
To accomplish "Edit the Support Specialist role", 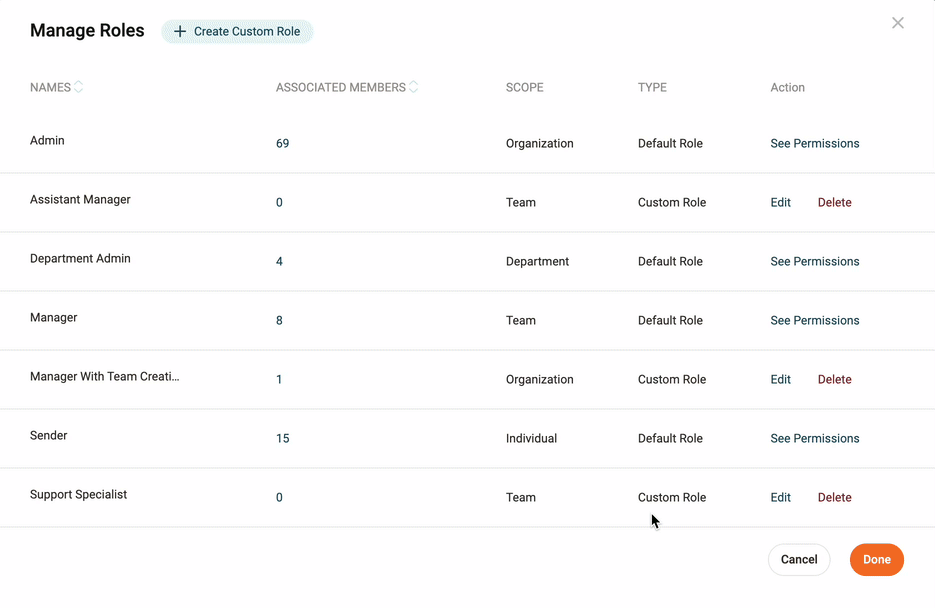I will click(x=780, y=498).
